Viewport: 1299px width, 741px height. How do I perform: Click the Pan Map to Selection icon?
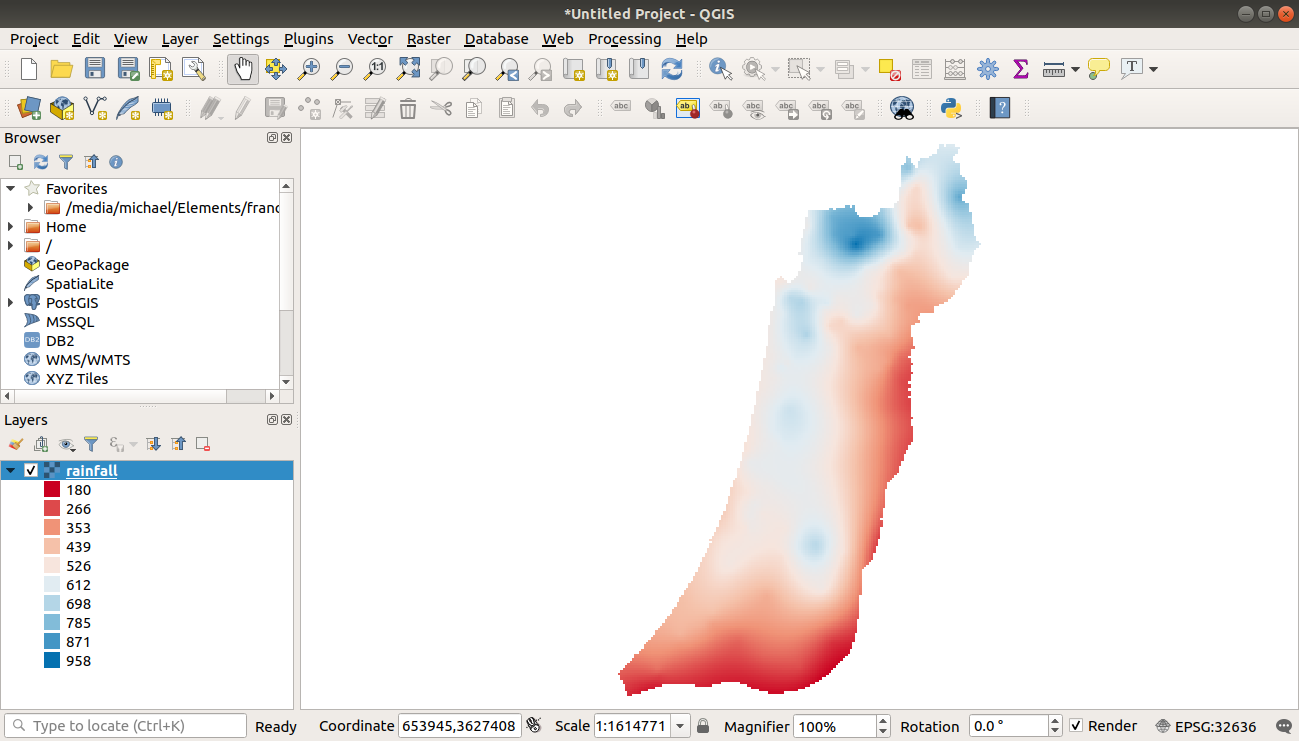(276, 69)
